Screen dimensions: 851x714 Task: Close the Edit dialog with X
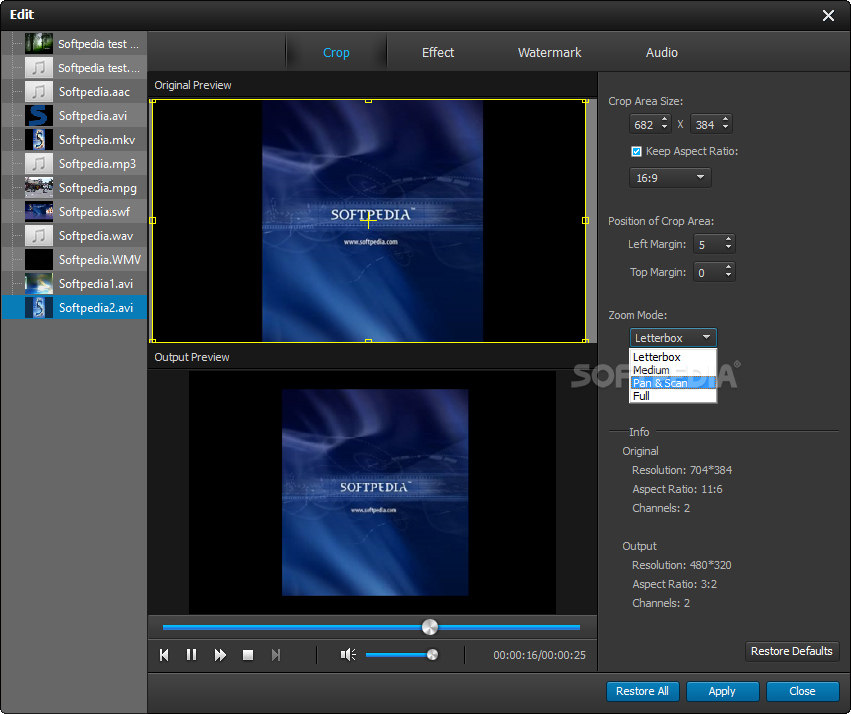click(828, 15)
